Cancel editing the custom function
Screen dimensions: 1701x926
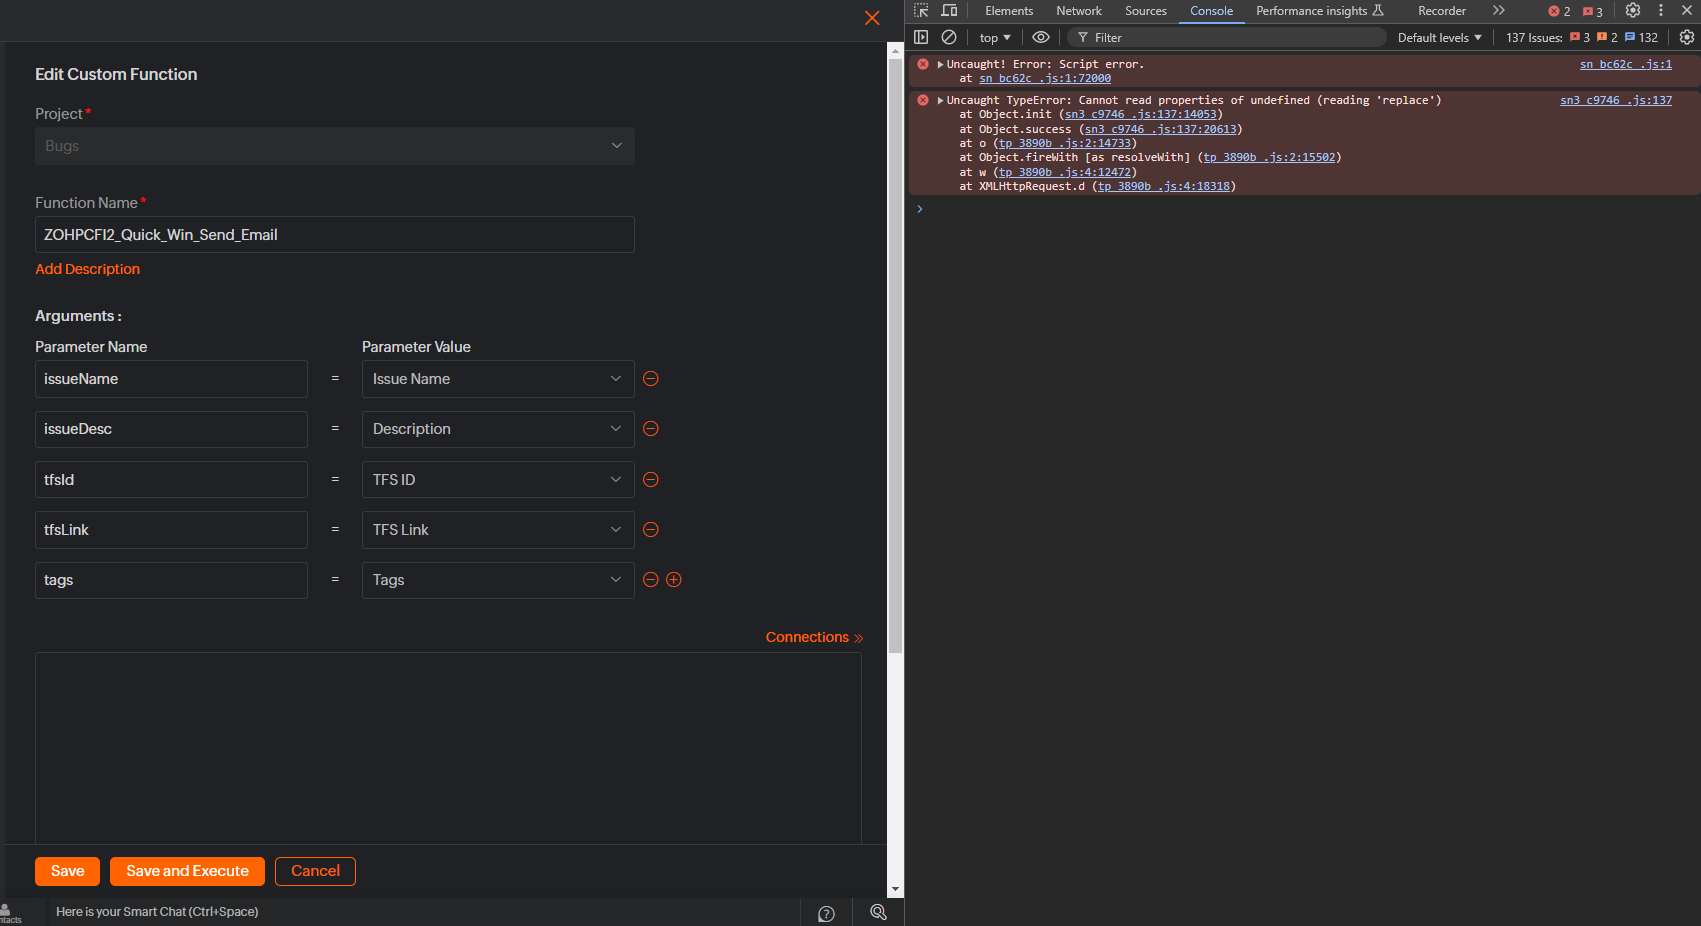(315, 871)
